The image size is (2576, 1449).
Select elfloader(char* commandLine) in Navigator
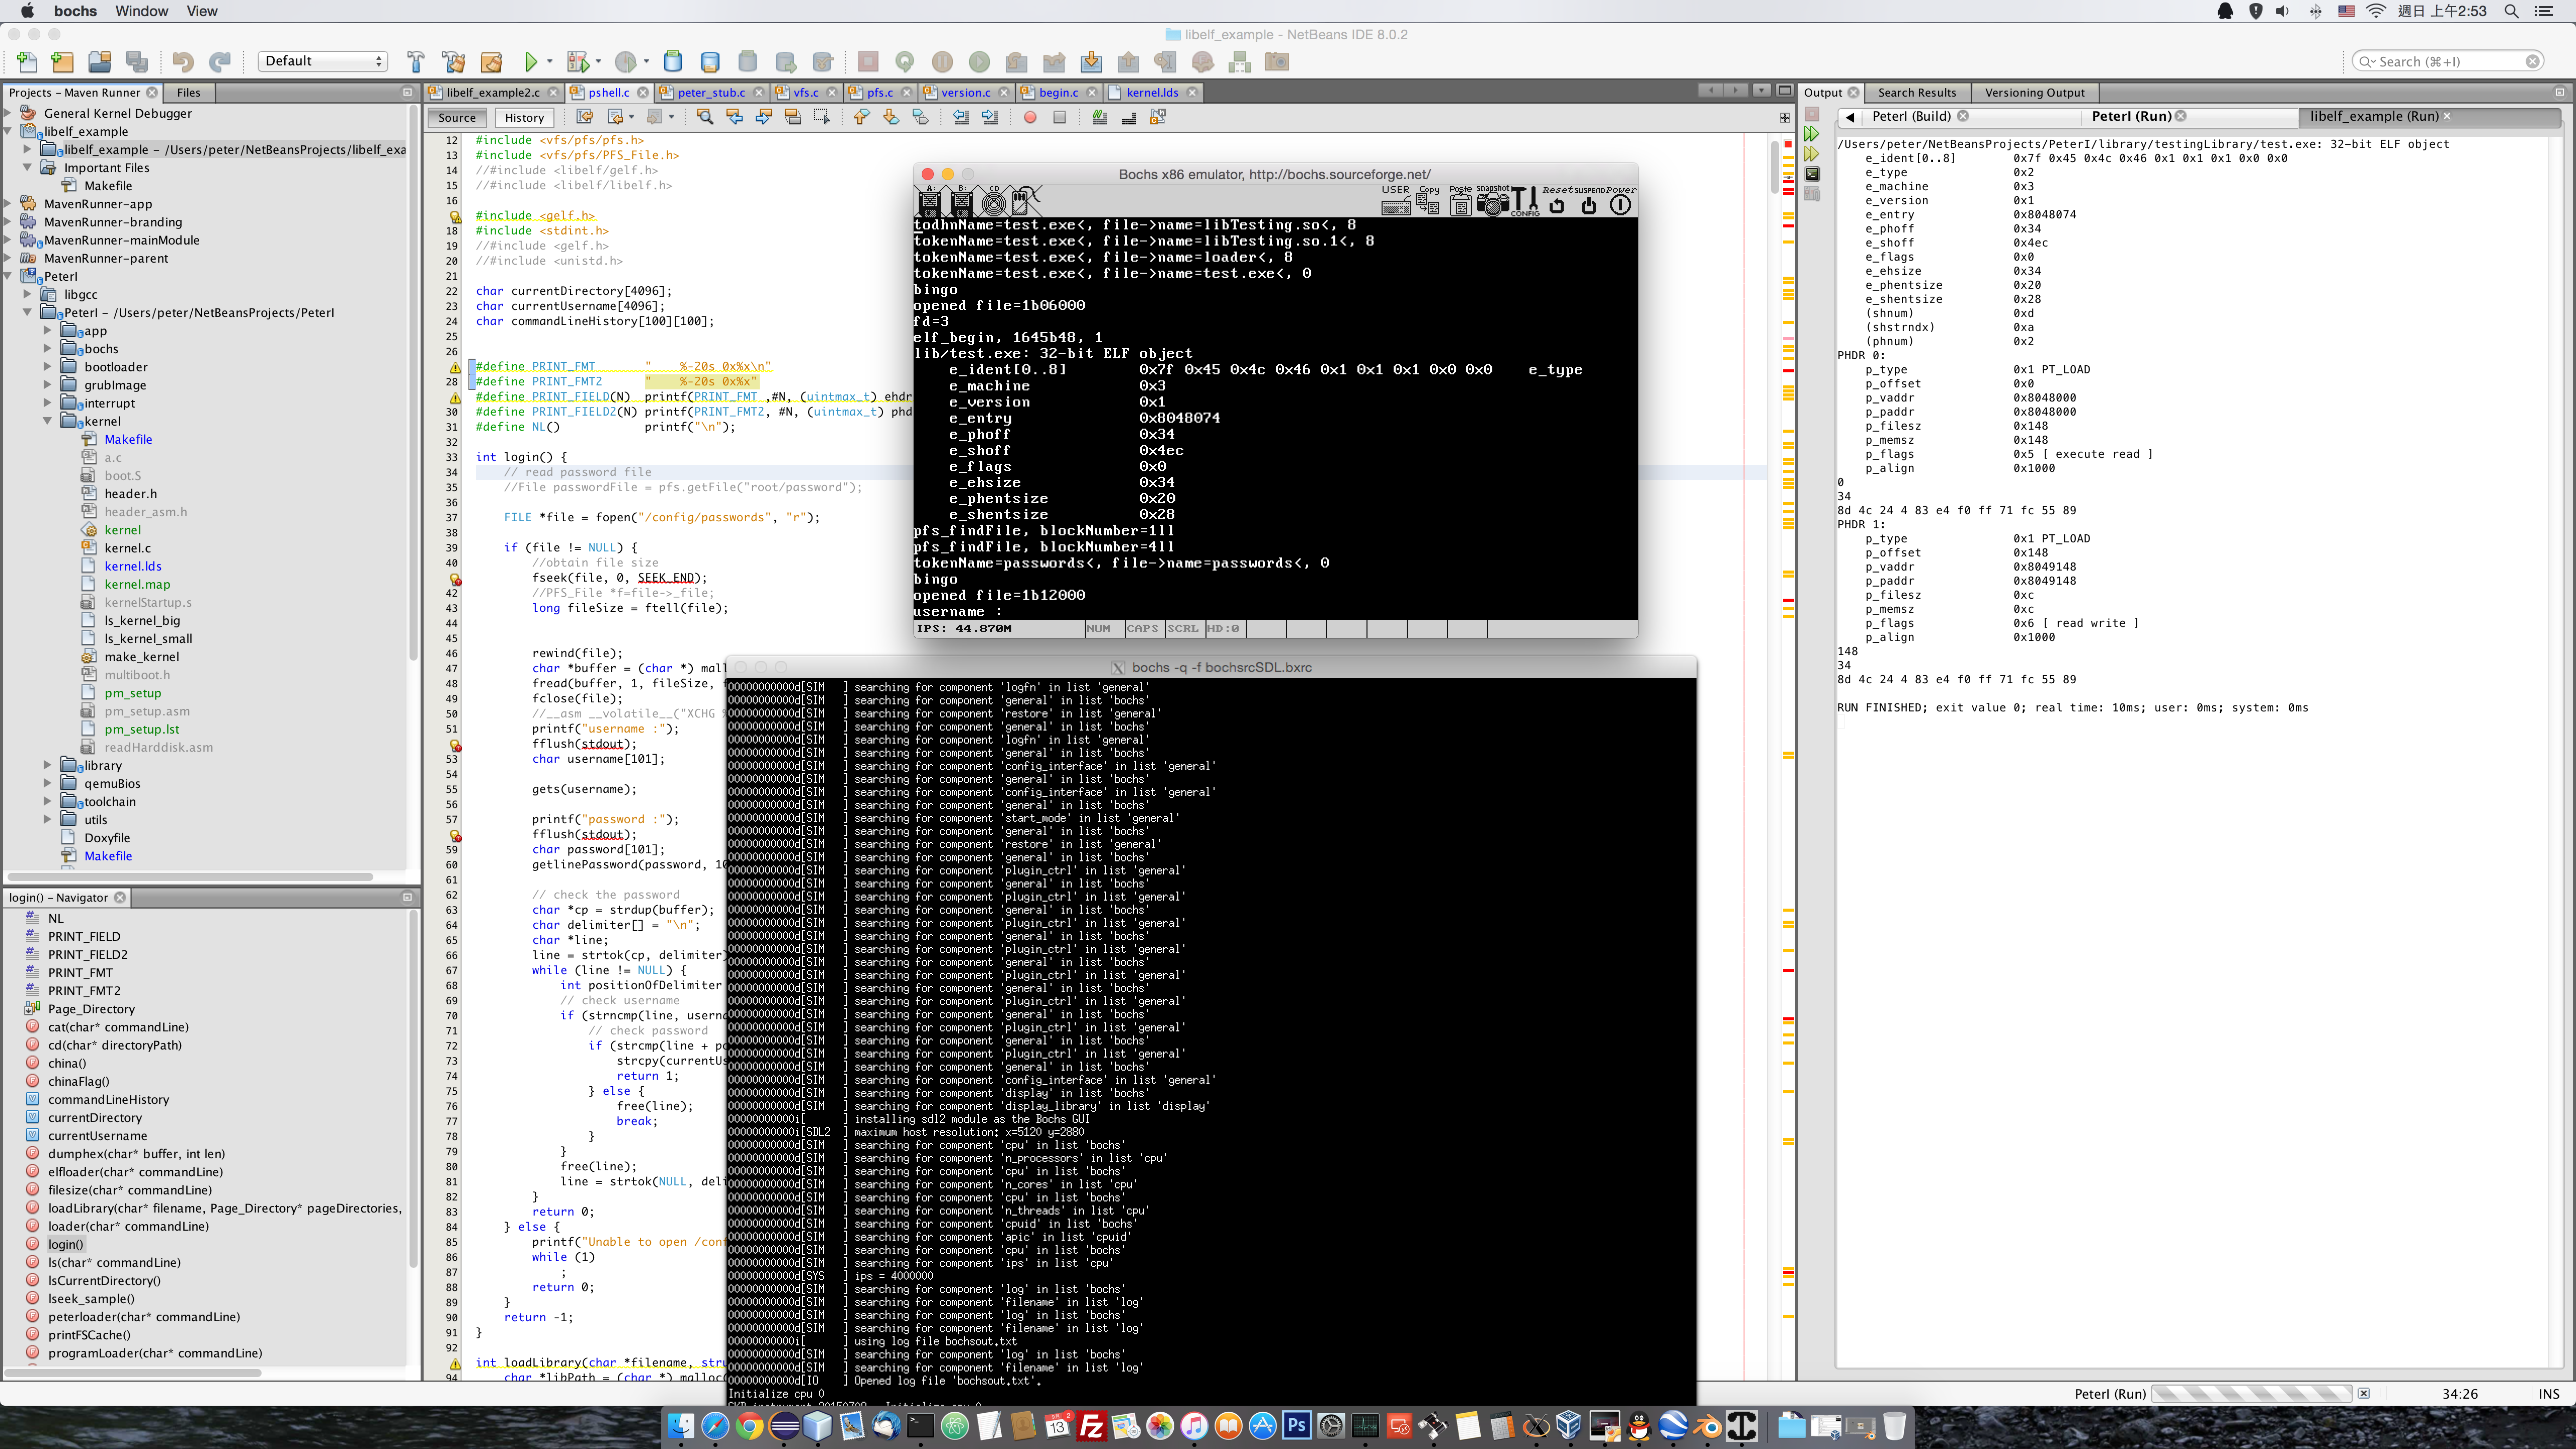click(135, 1172)
